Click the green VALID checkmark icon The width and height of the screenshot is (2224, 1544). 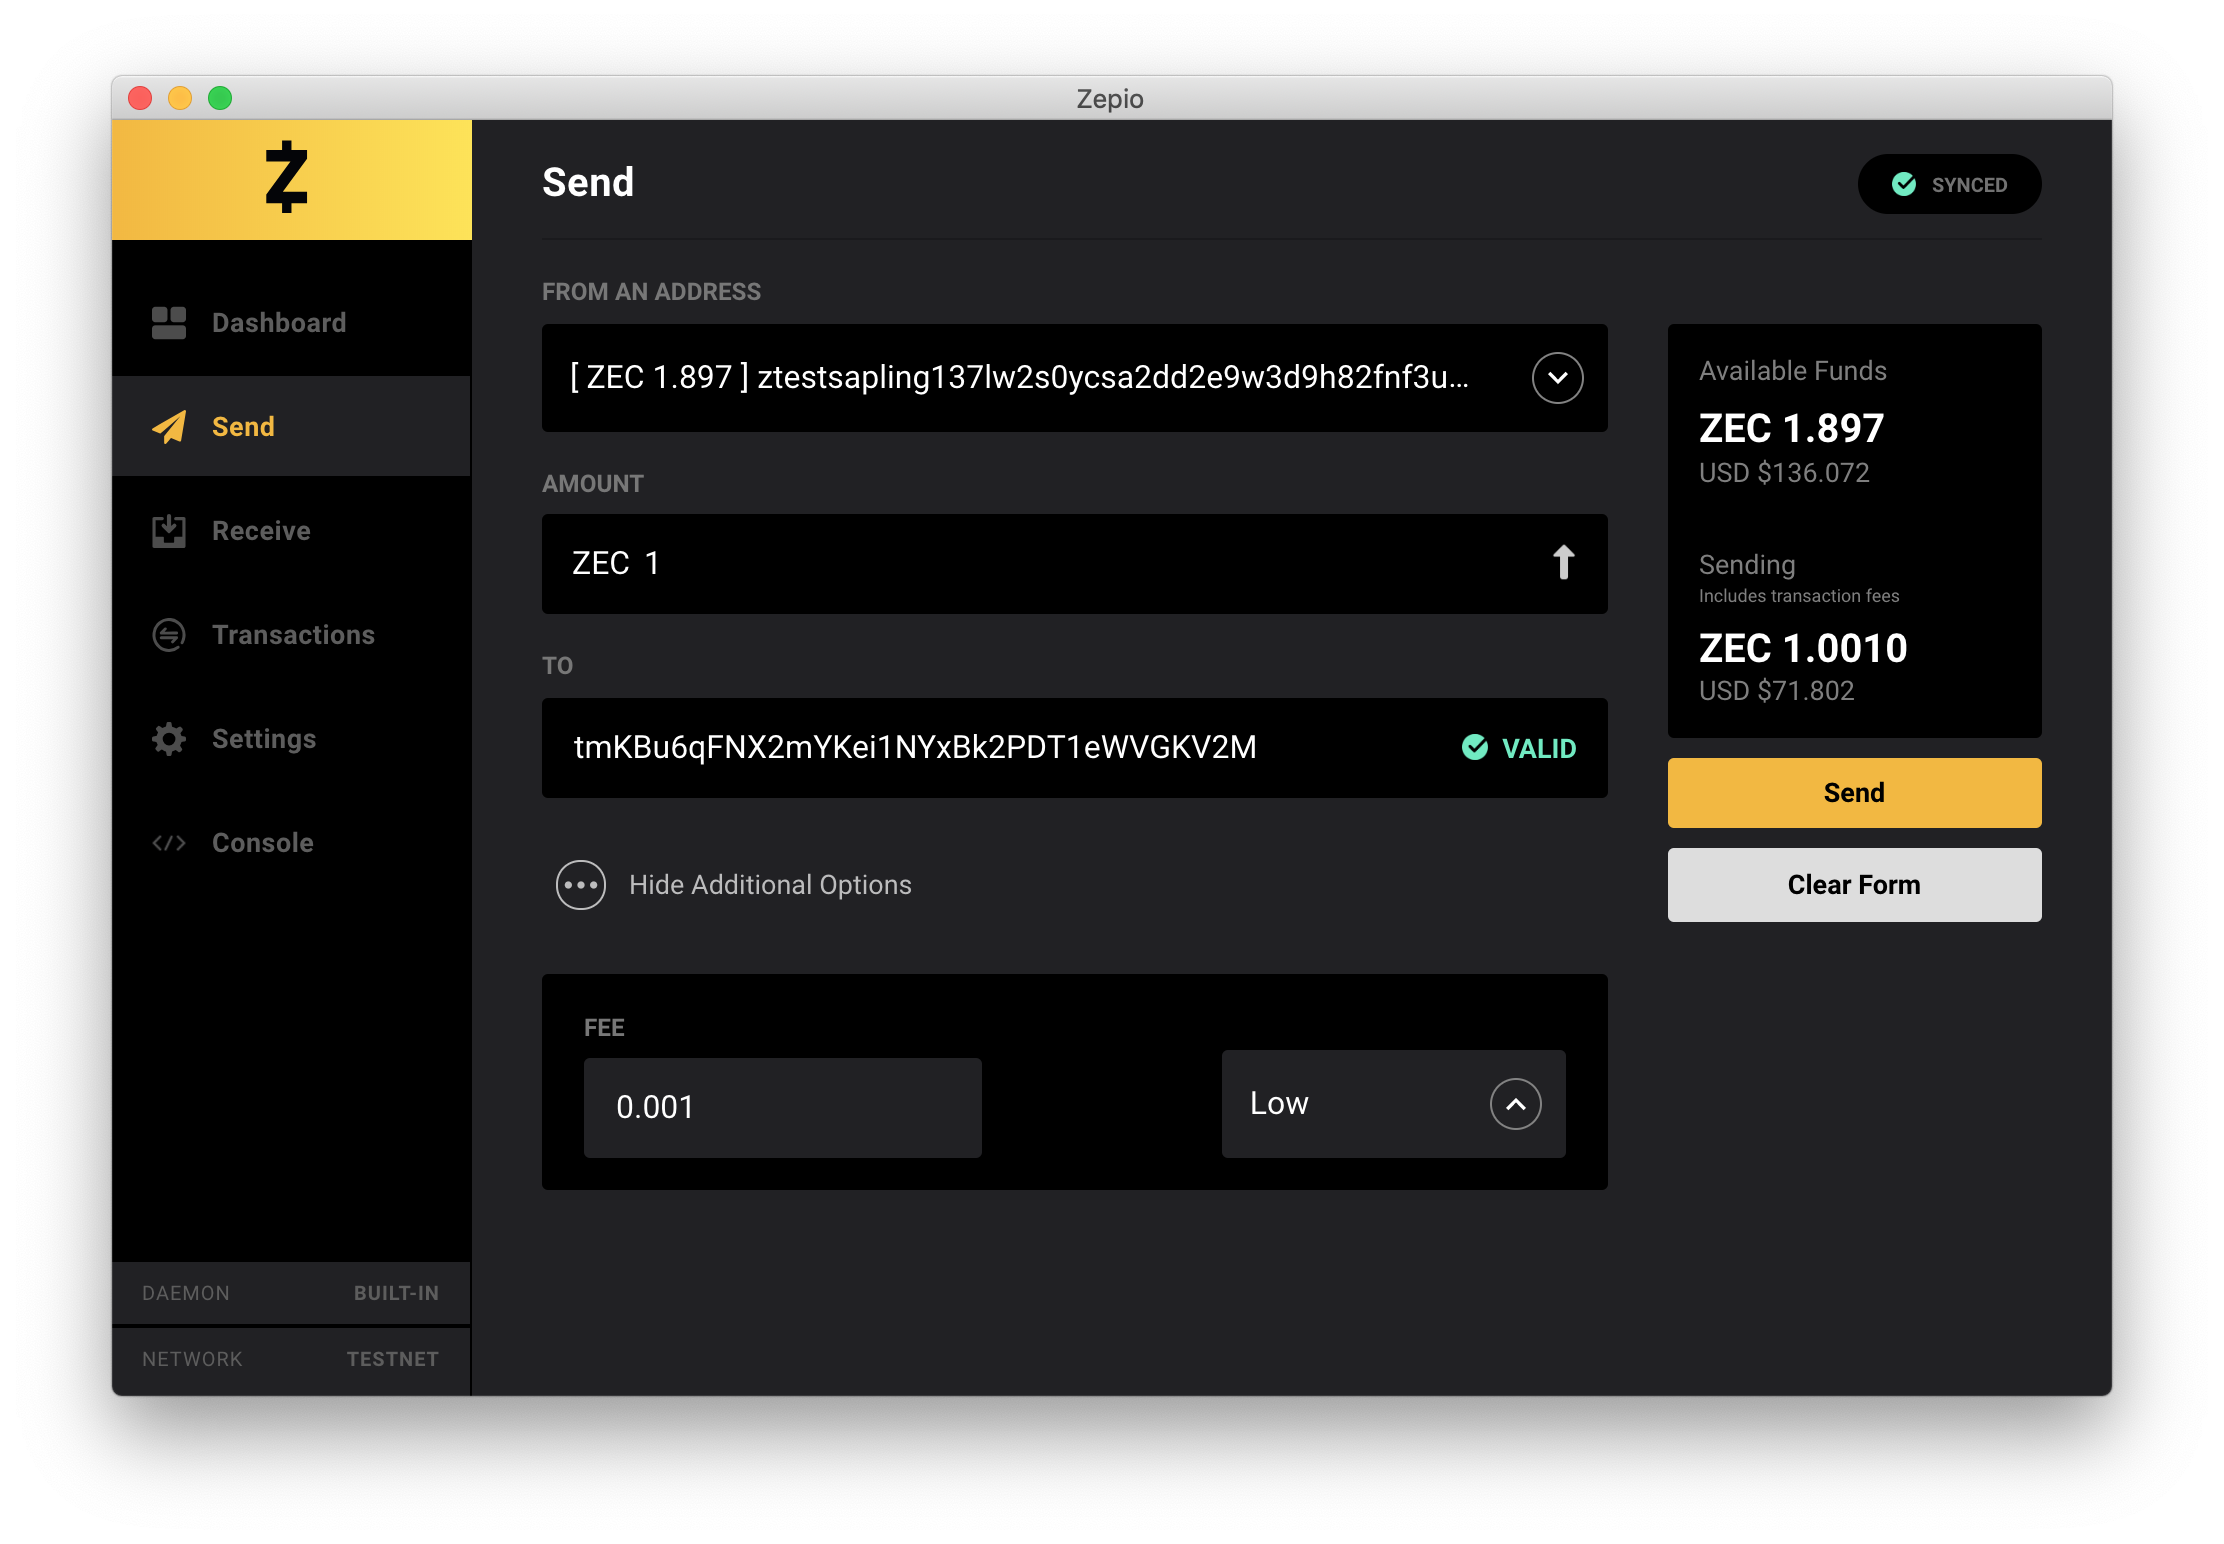pos(1475,748)
